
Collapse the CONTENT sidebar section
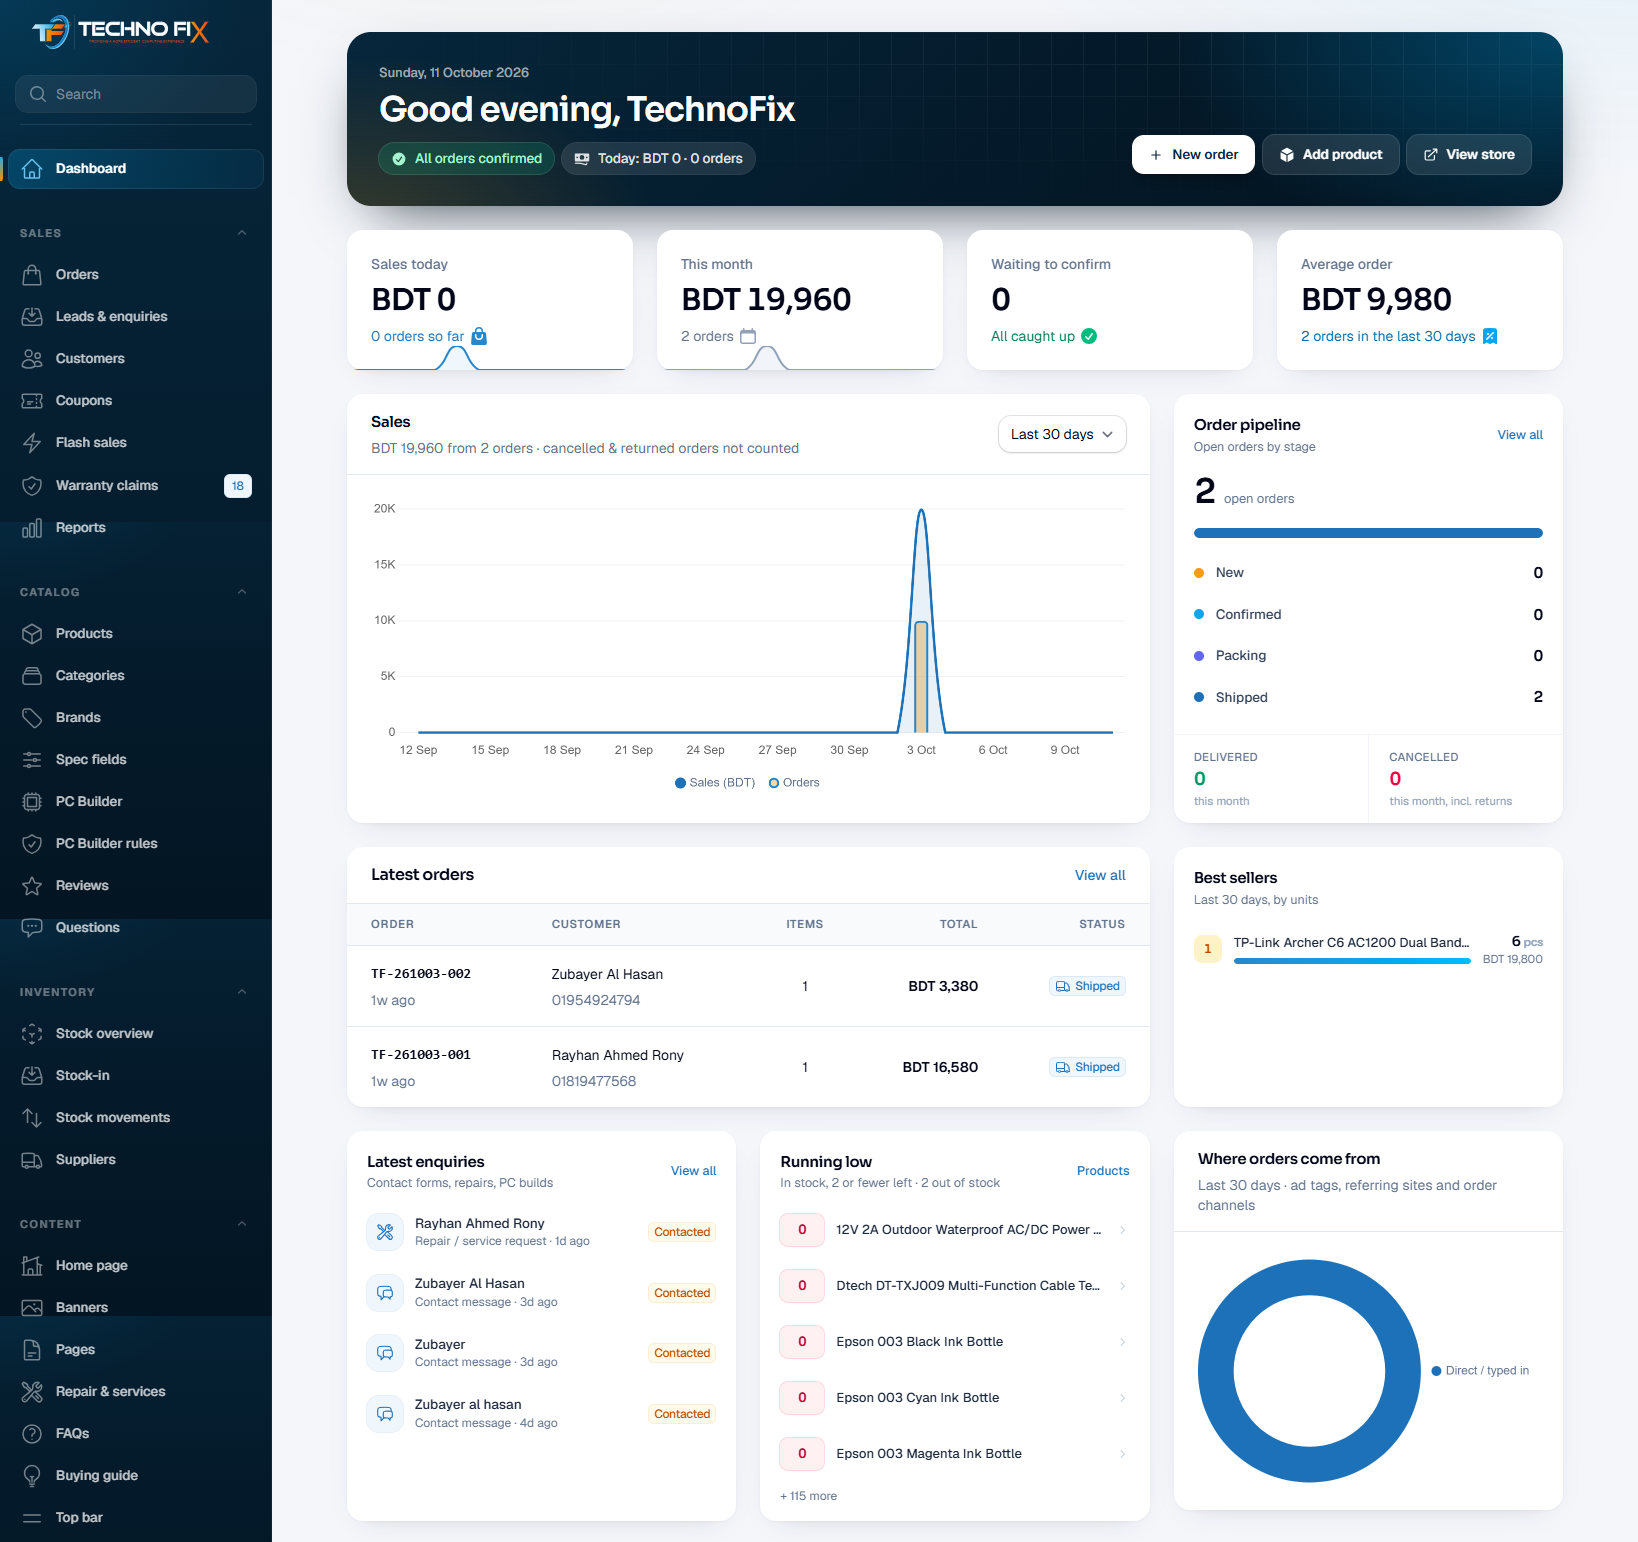[x=242, y=1224]
